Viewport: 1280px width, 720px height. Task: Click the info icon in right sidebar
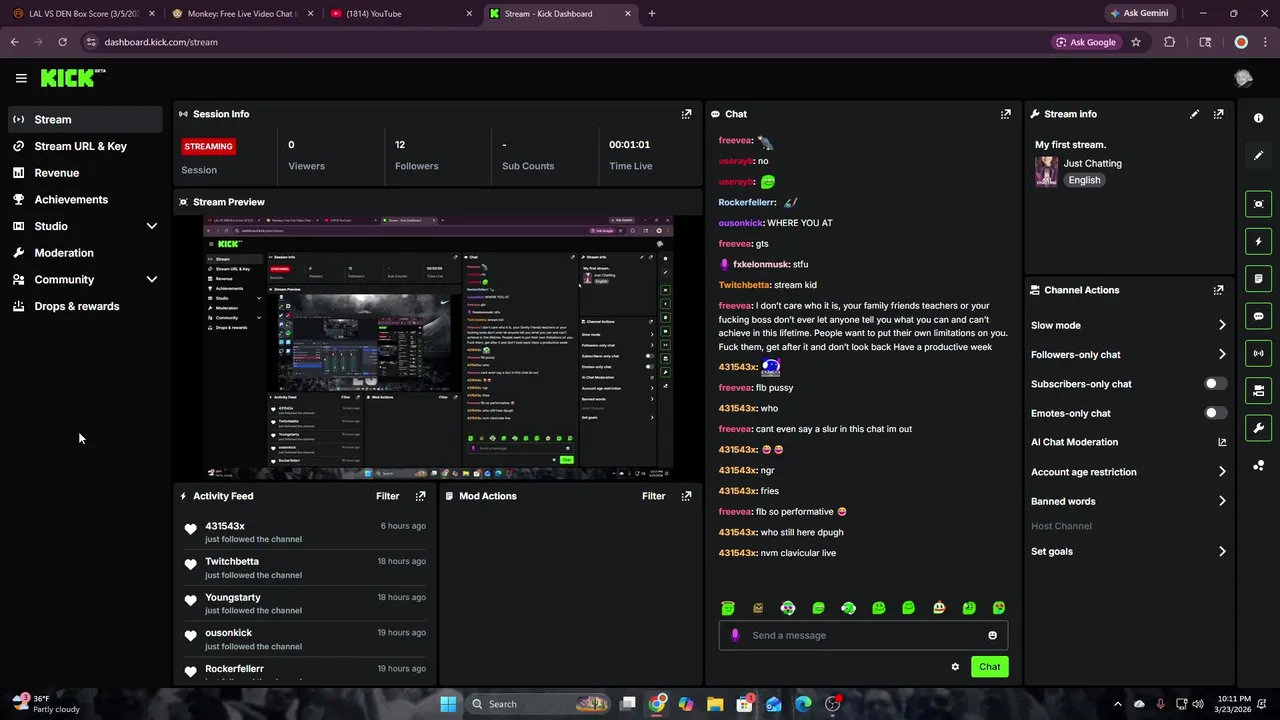(x=1258, y=118)
